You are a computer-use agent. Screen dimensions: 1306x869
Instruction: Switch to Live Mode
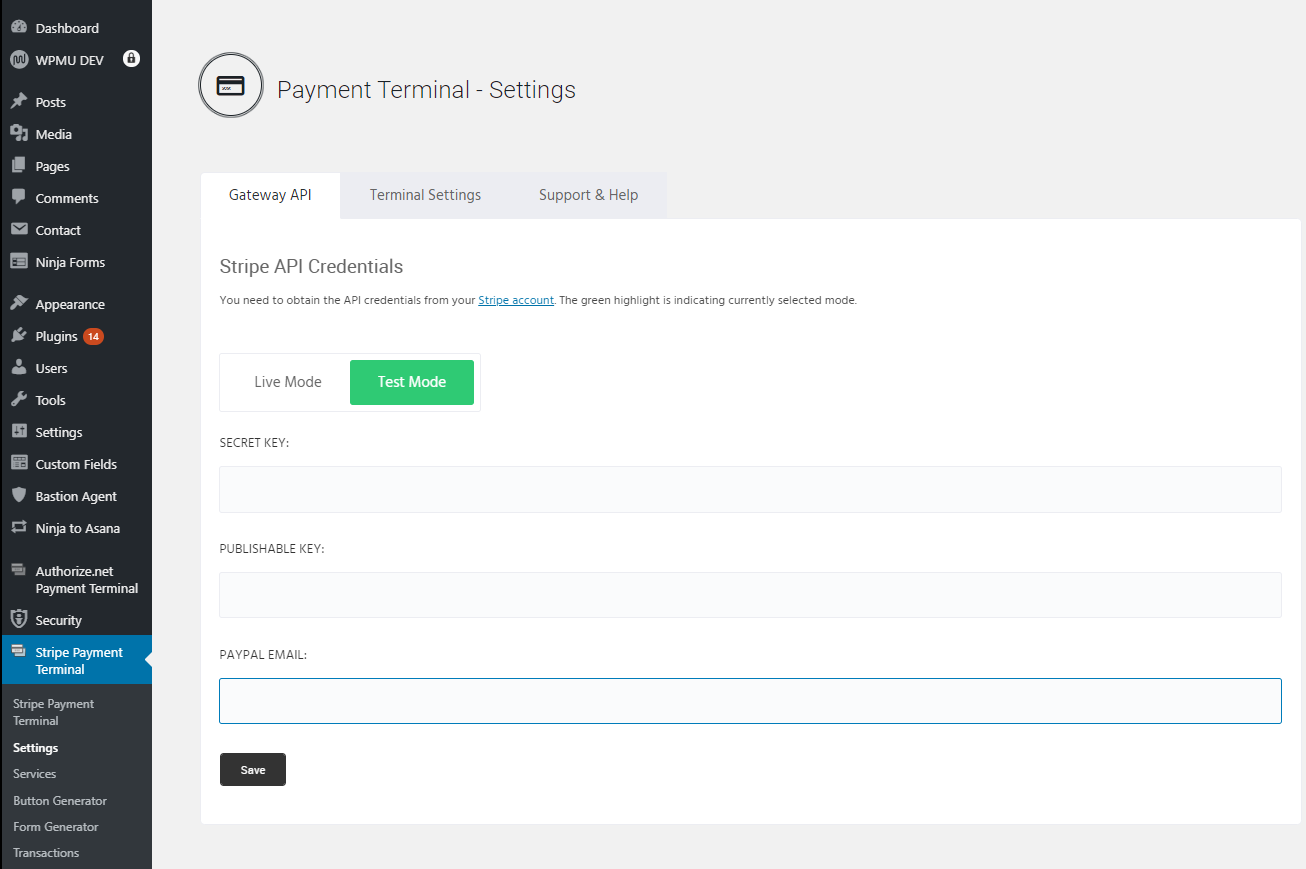(x=288, y=382)
